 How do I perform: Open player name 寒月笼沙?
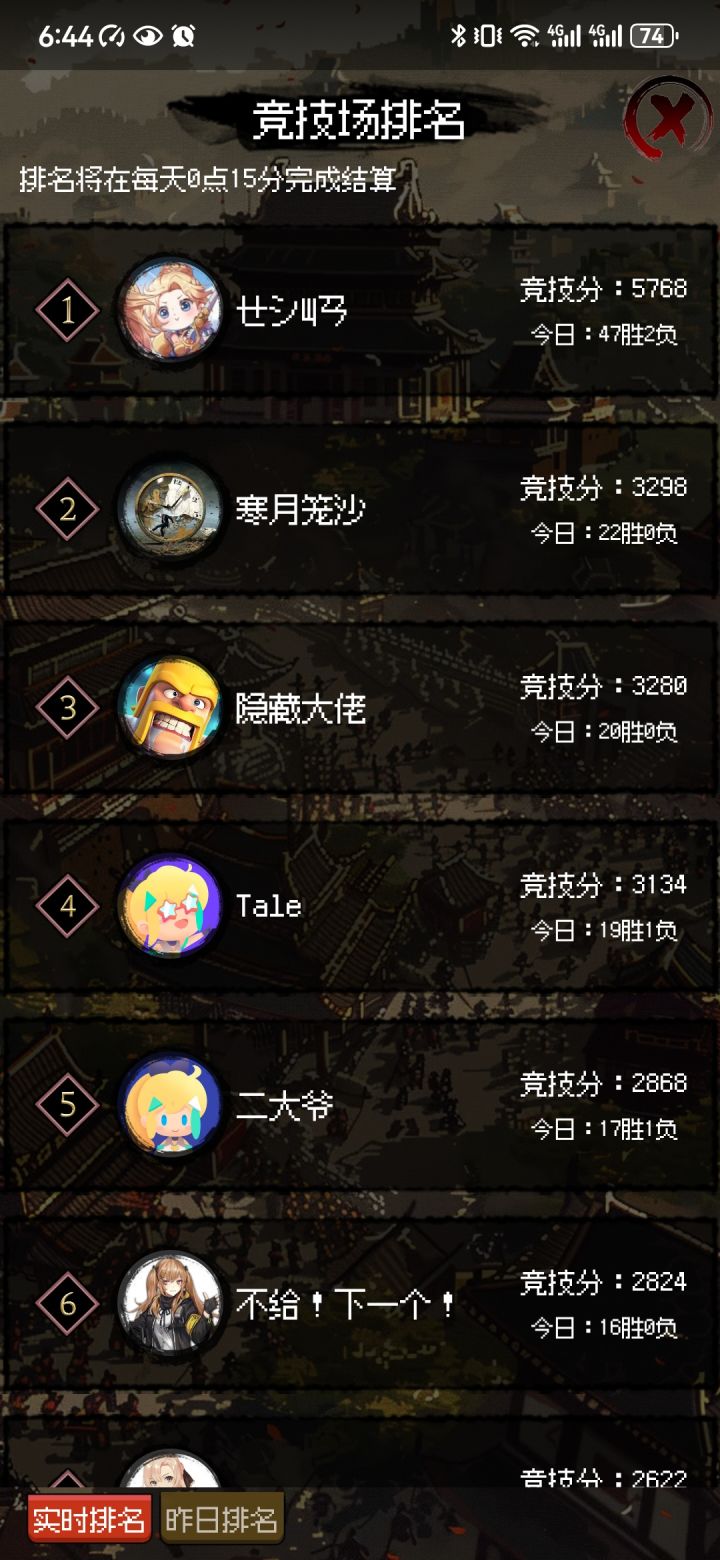[300, 510]
